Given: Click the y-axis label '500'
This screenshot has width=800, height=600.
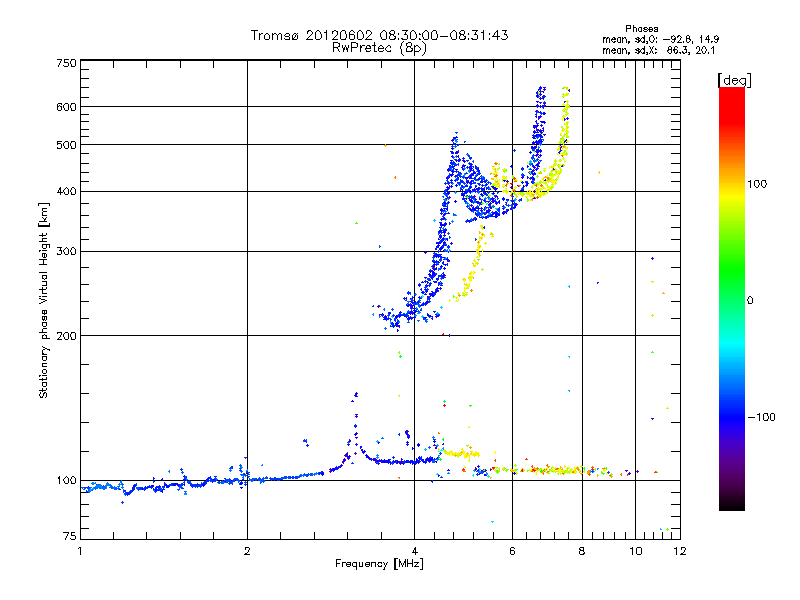Looking at the screenshot, I should 66,145.
